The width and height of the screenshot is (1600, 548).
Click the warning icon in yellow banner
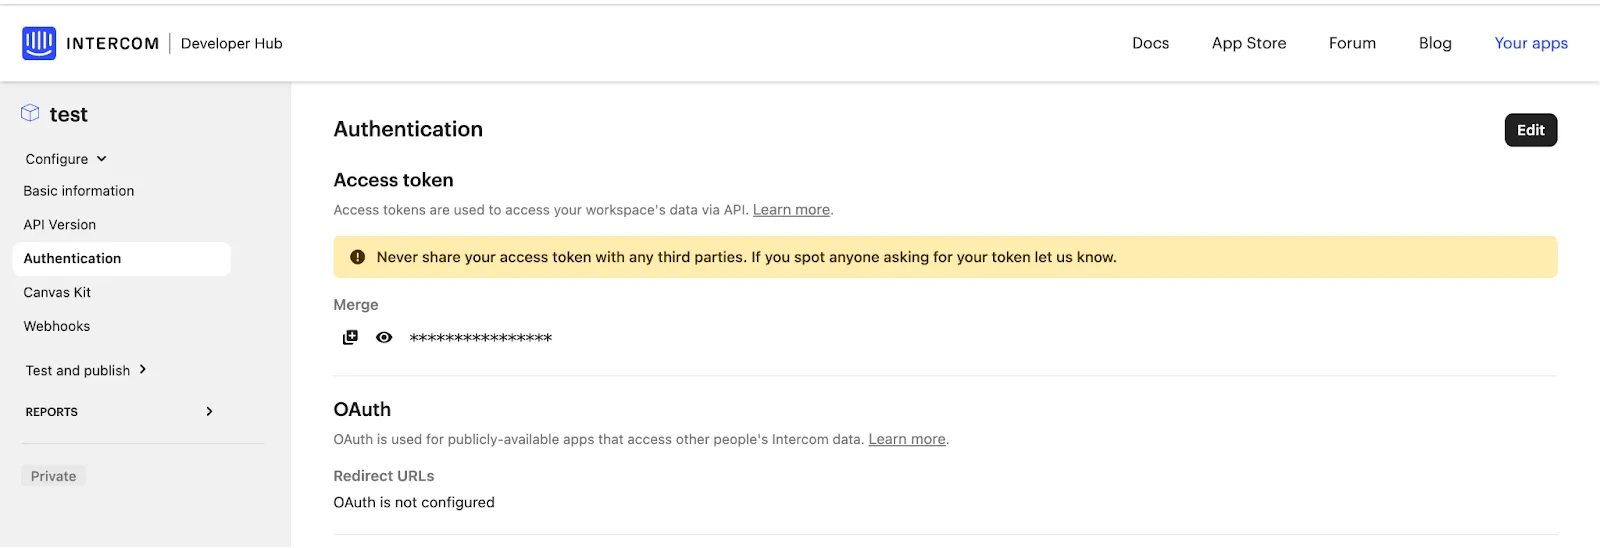[x=357, y=257]
